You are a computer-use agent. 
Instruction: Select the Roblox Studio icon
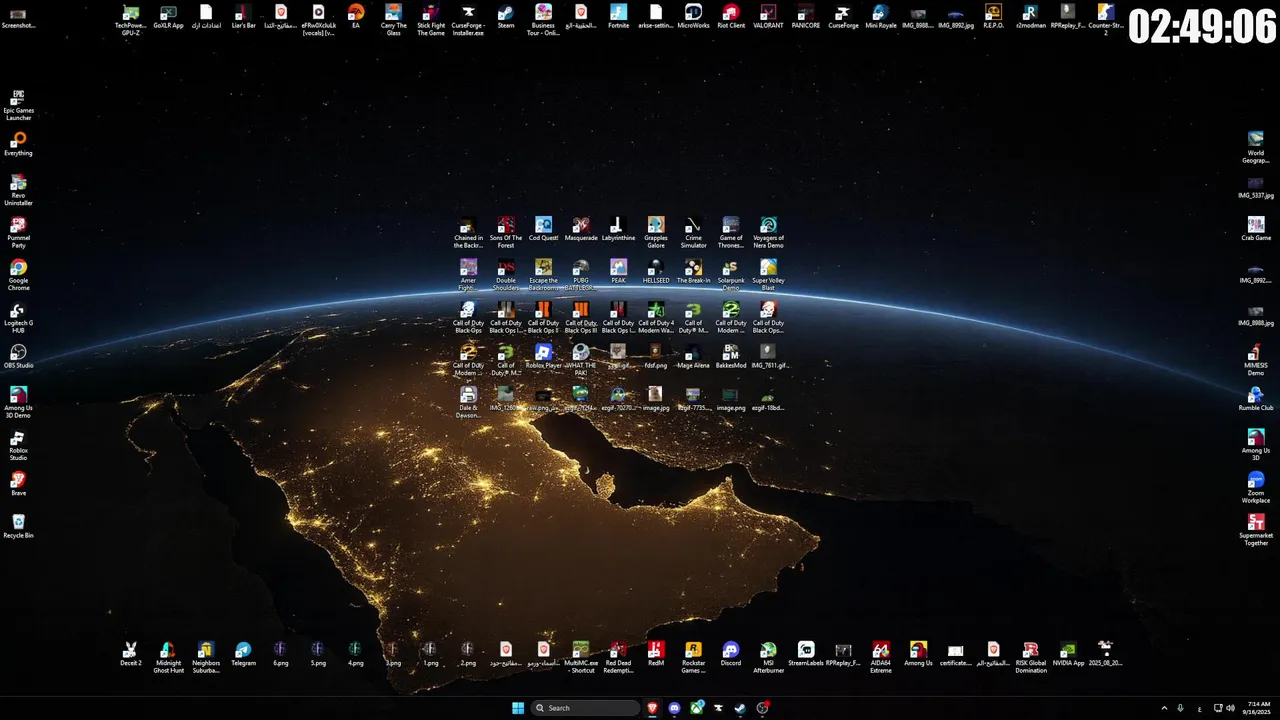pyautogui.click(x=18, y=445)
